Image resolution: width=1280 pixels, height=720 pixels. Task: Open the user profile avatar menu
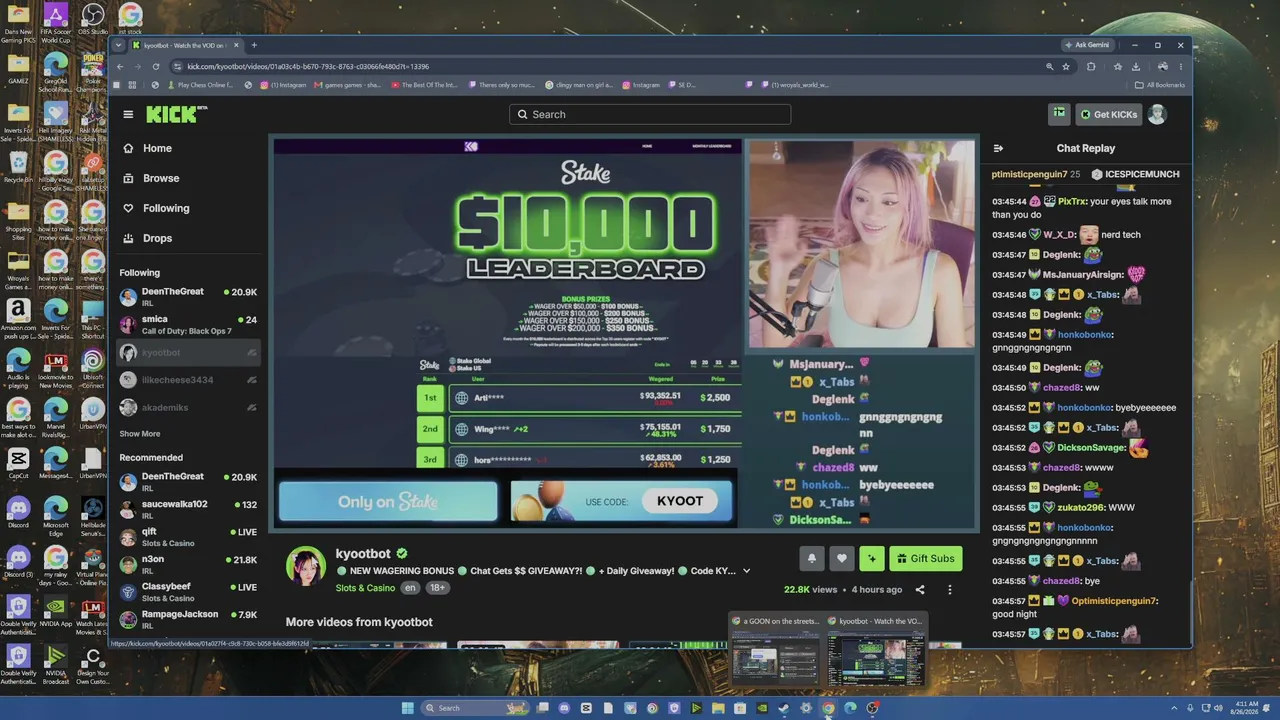point(1157,114)
